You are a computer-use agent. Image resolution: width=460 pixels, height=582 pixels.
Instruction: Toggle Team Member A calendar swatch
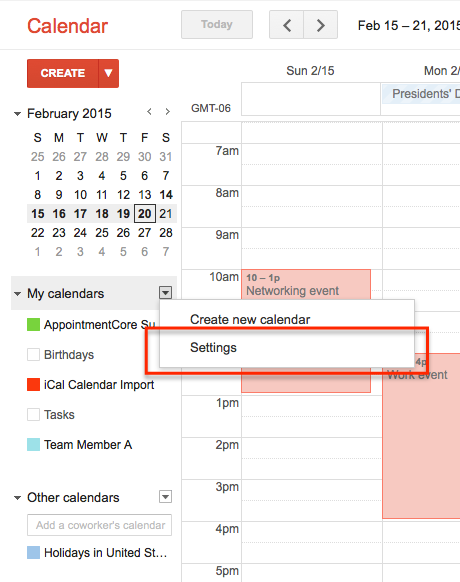pos(33,444)
